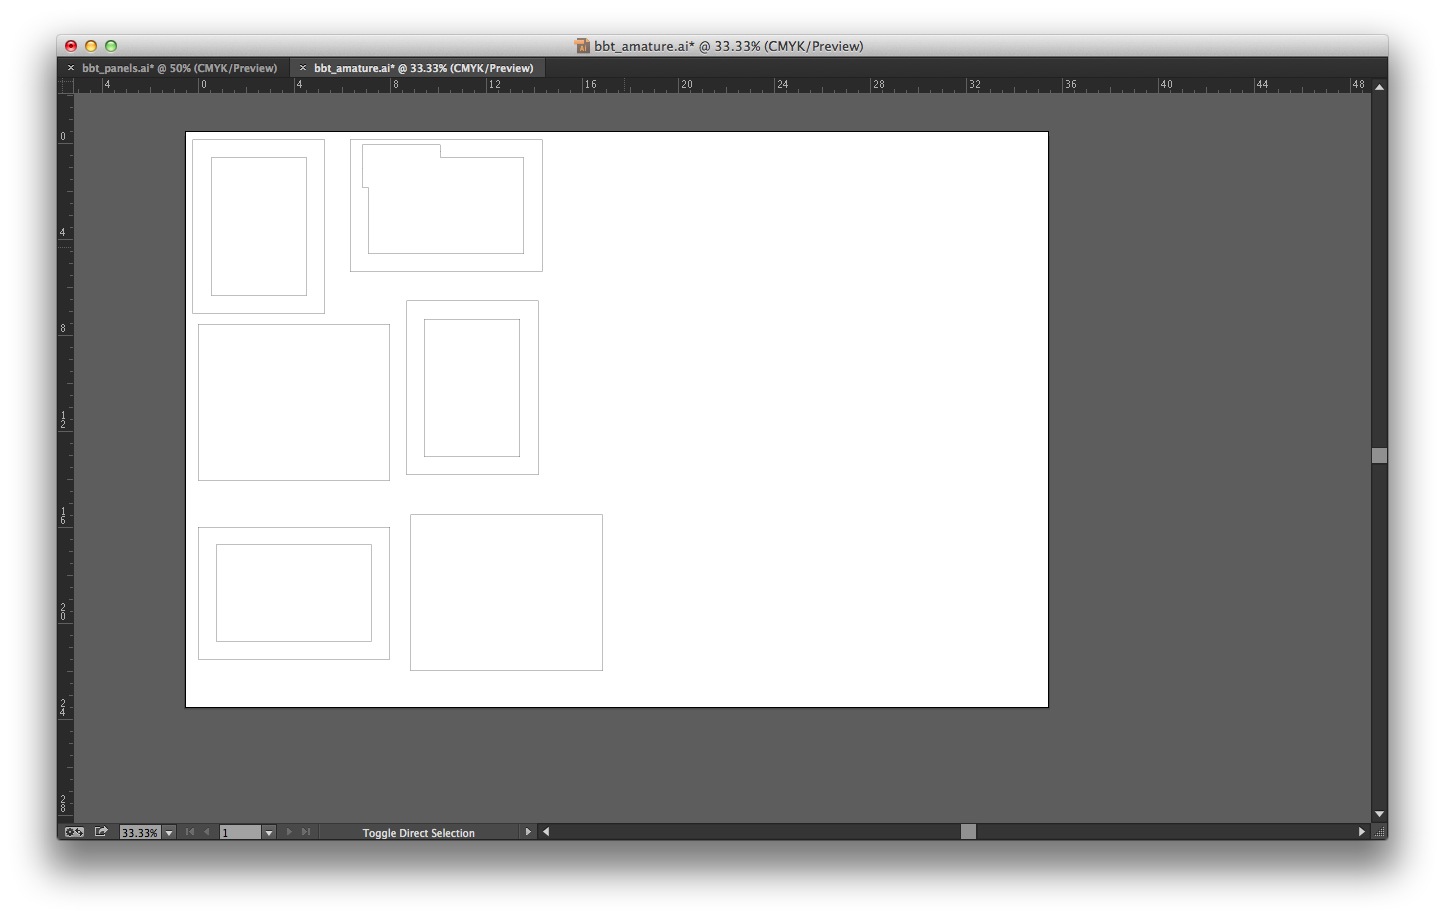Open the zoom level dropdown arrow
The width and height of the screenshot is (1445, 919).
click(x=169, y=833)
